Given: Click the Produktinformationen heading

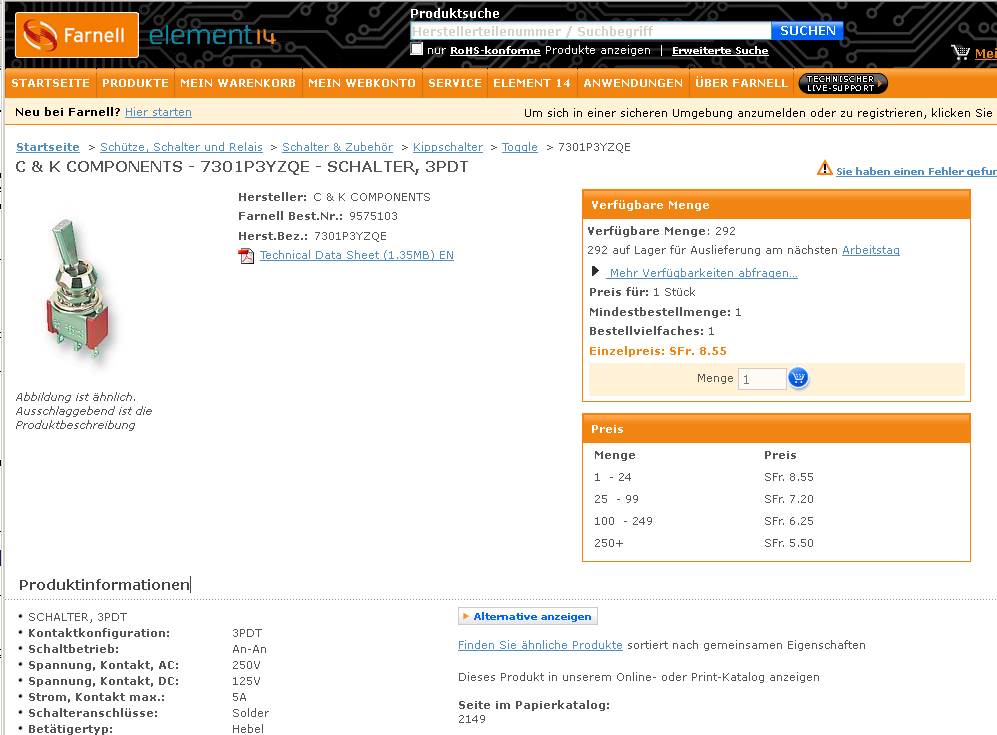Looking at the screenshot, I should coord(104,585).
